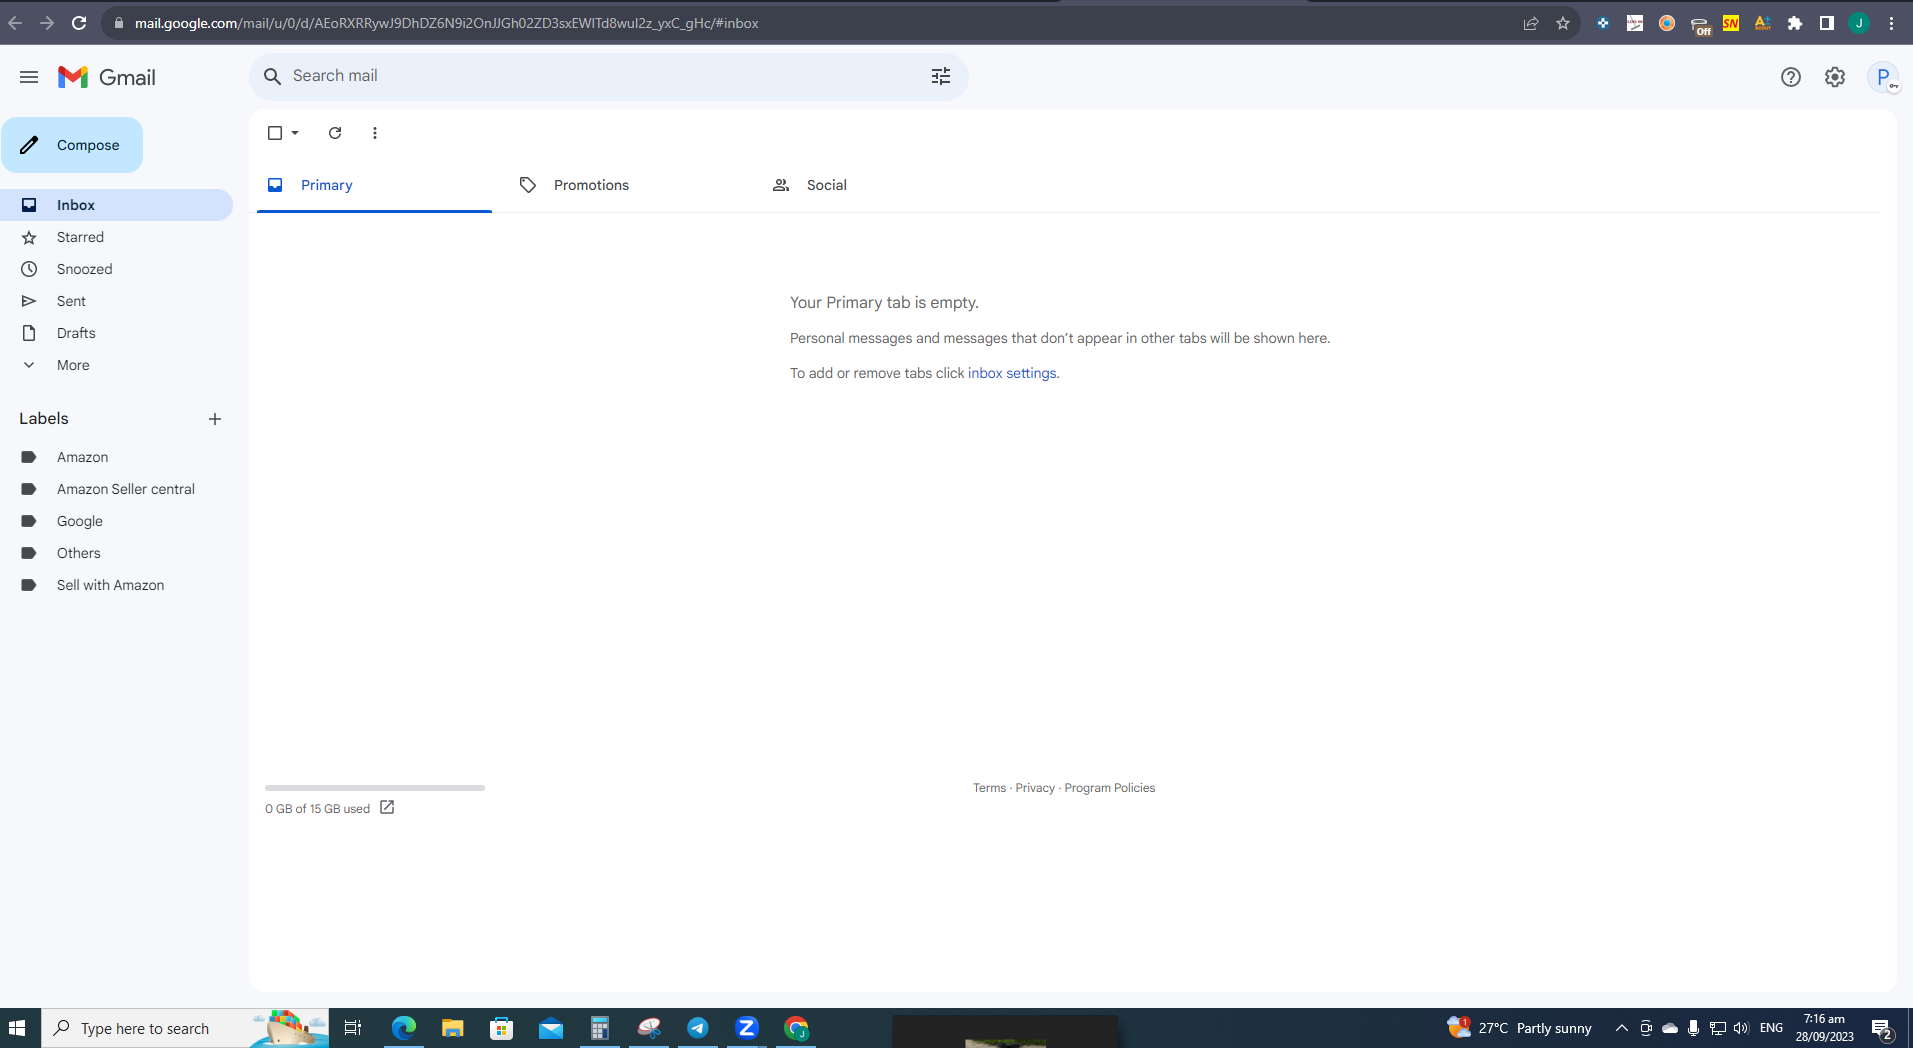Screen dimensions: 1913x1048
Task: Open storage management external link icon
Action: 387,807
